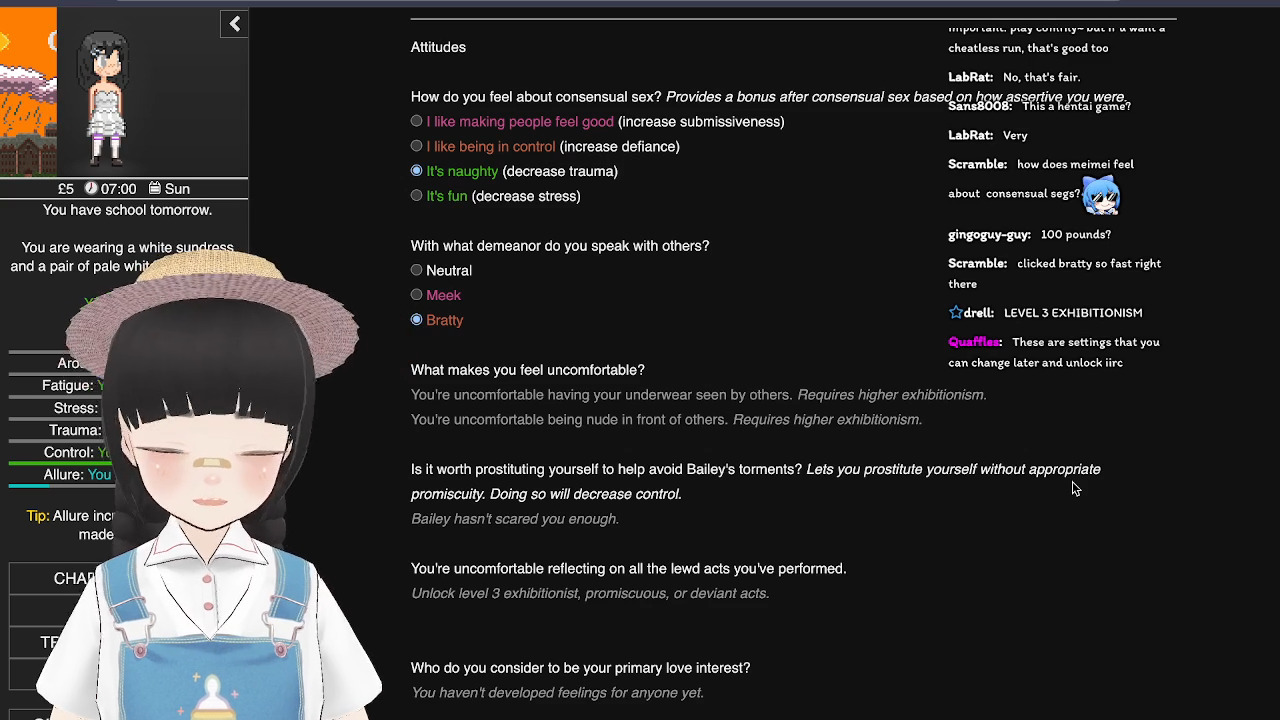
Task: Click the underwear-seen-by-others discomfort line
Action: [698, 395]
